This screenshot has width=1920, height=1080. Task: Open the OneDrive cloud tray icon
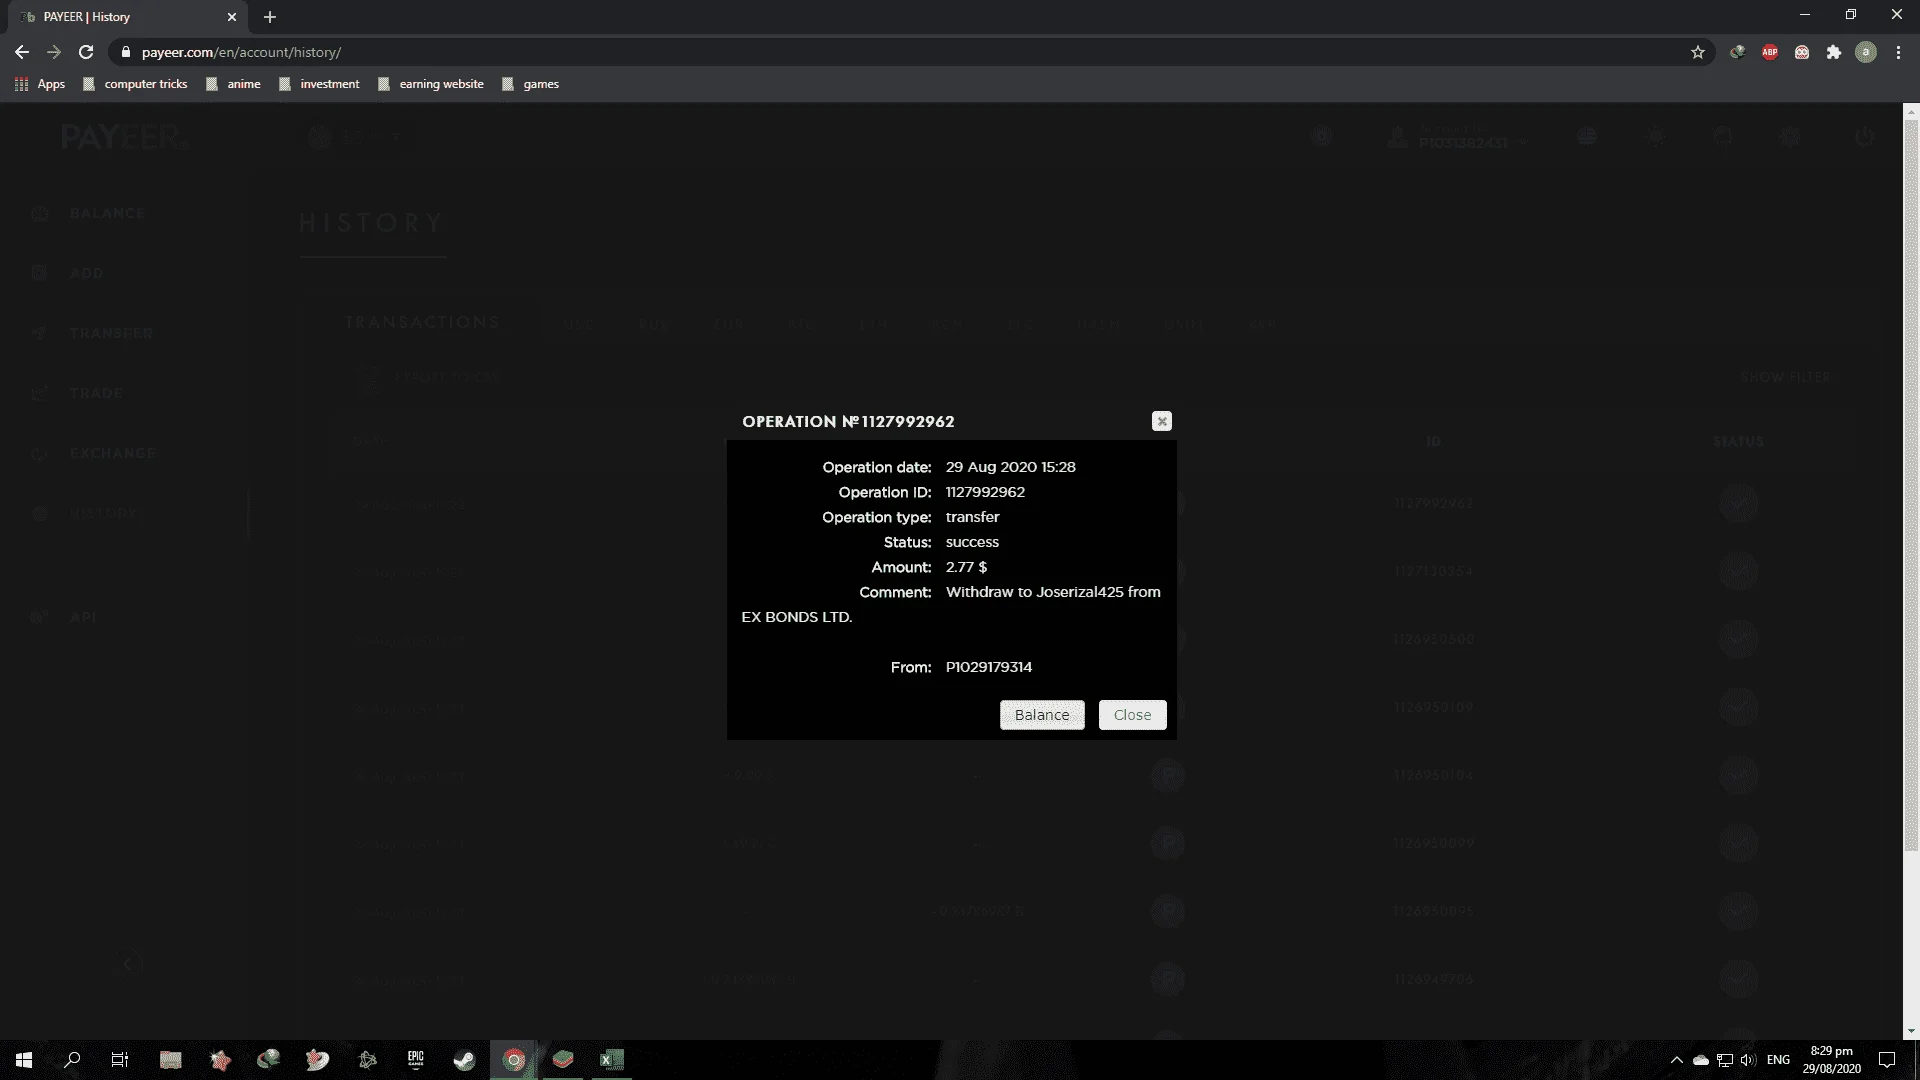click(1700, 1060)
